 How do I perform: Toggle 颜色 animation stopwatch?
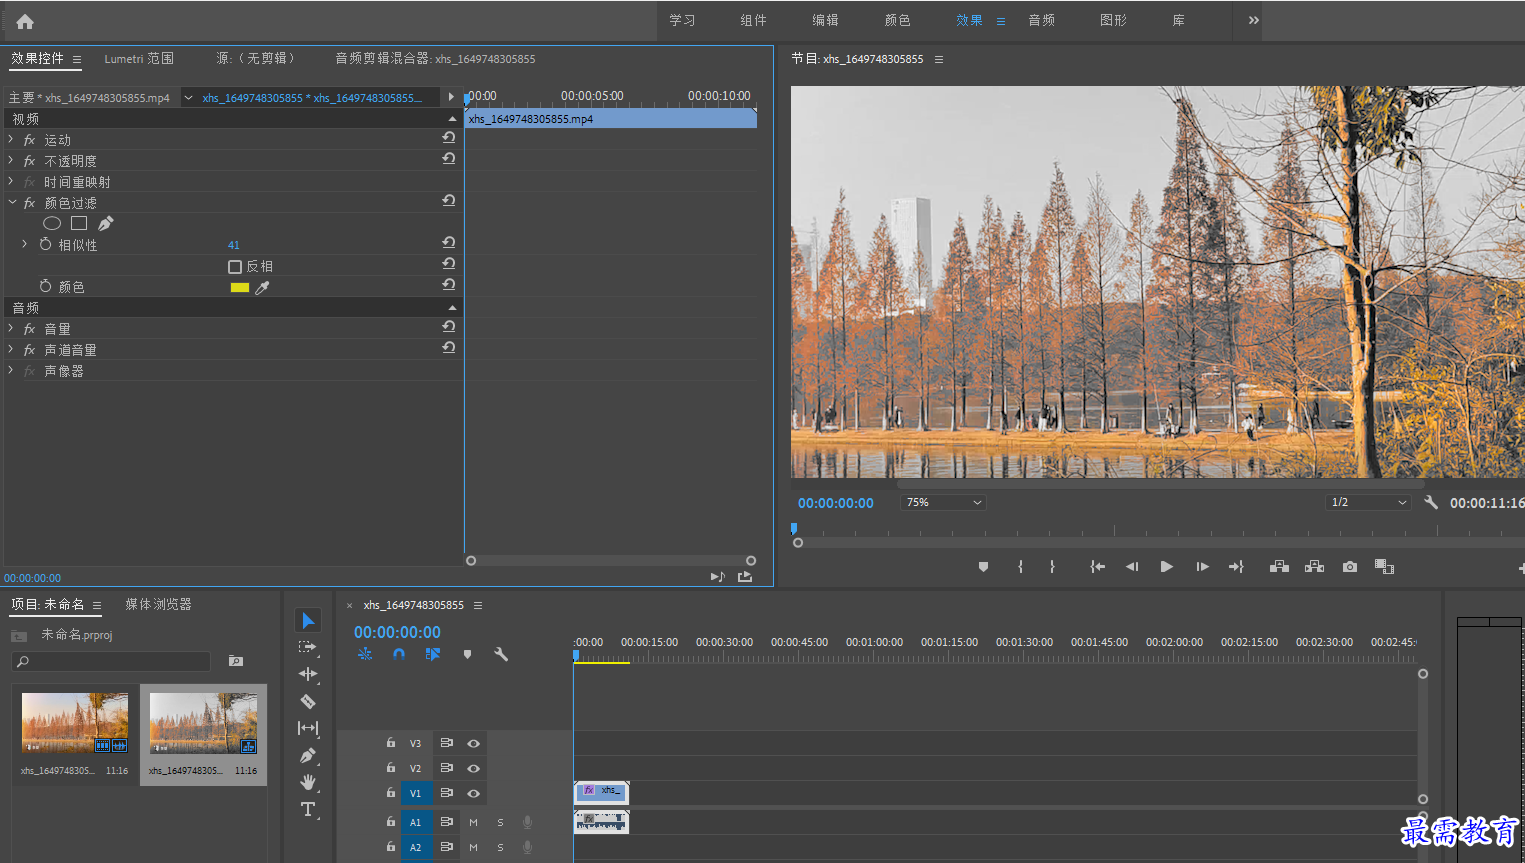[x=45, y=286]
